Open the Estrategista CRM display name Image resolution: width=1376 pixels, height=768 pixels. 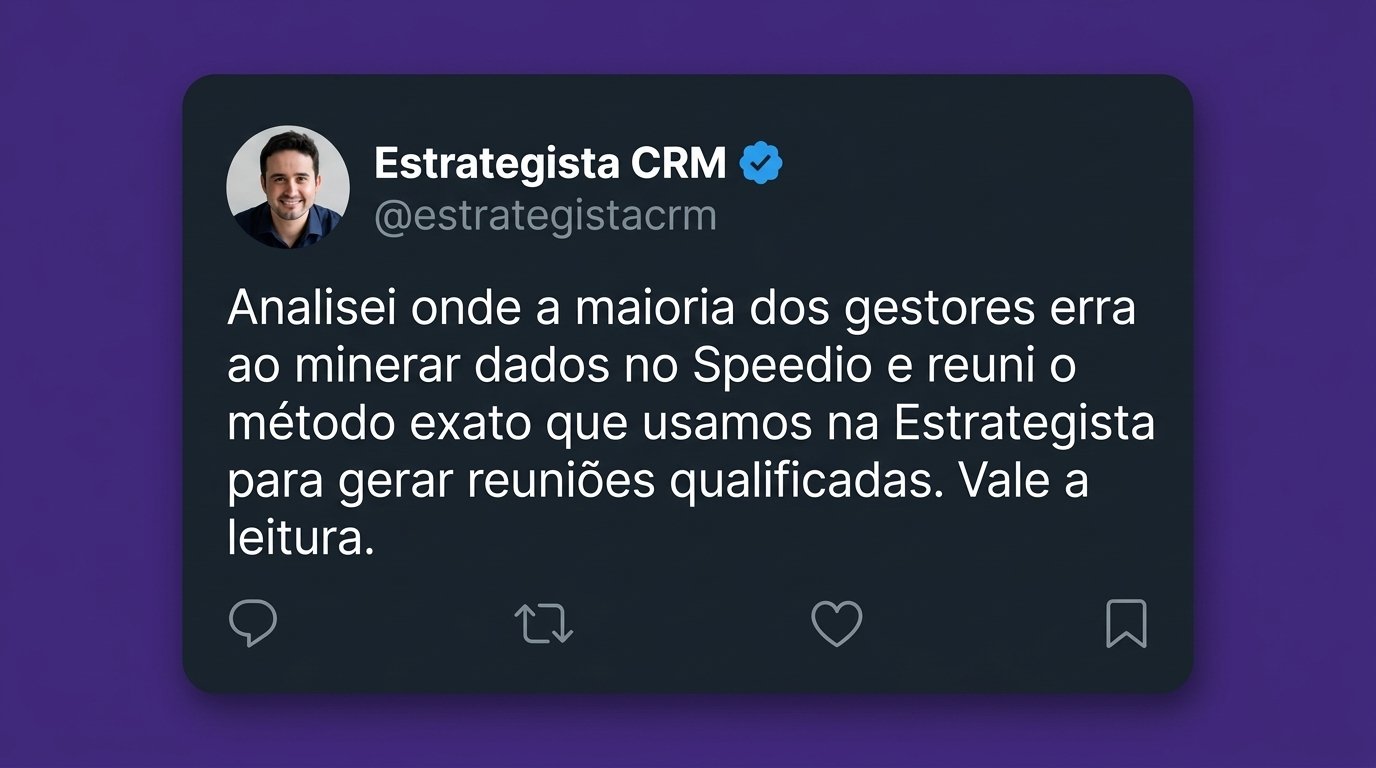[x=550, y=164]
